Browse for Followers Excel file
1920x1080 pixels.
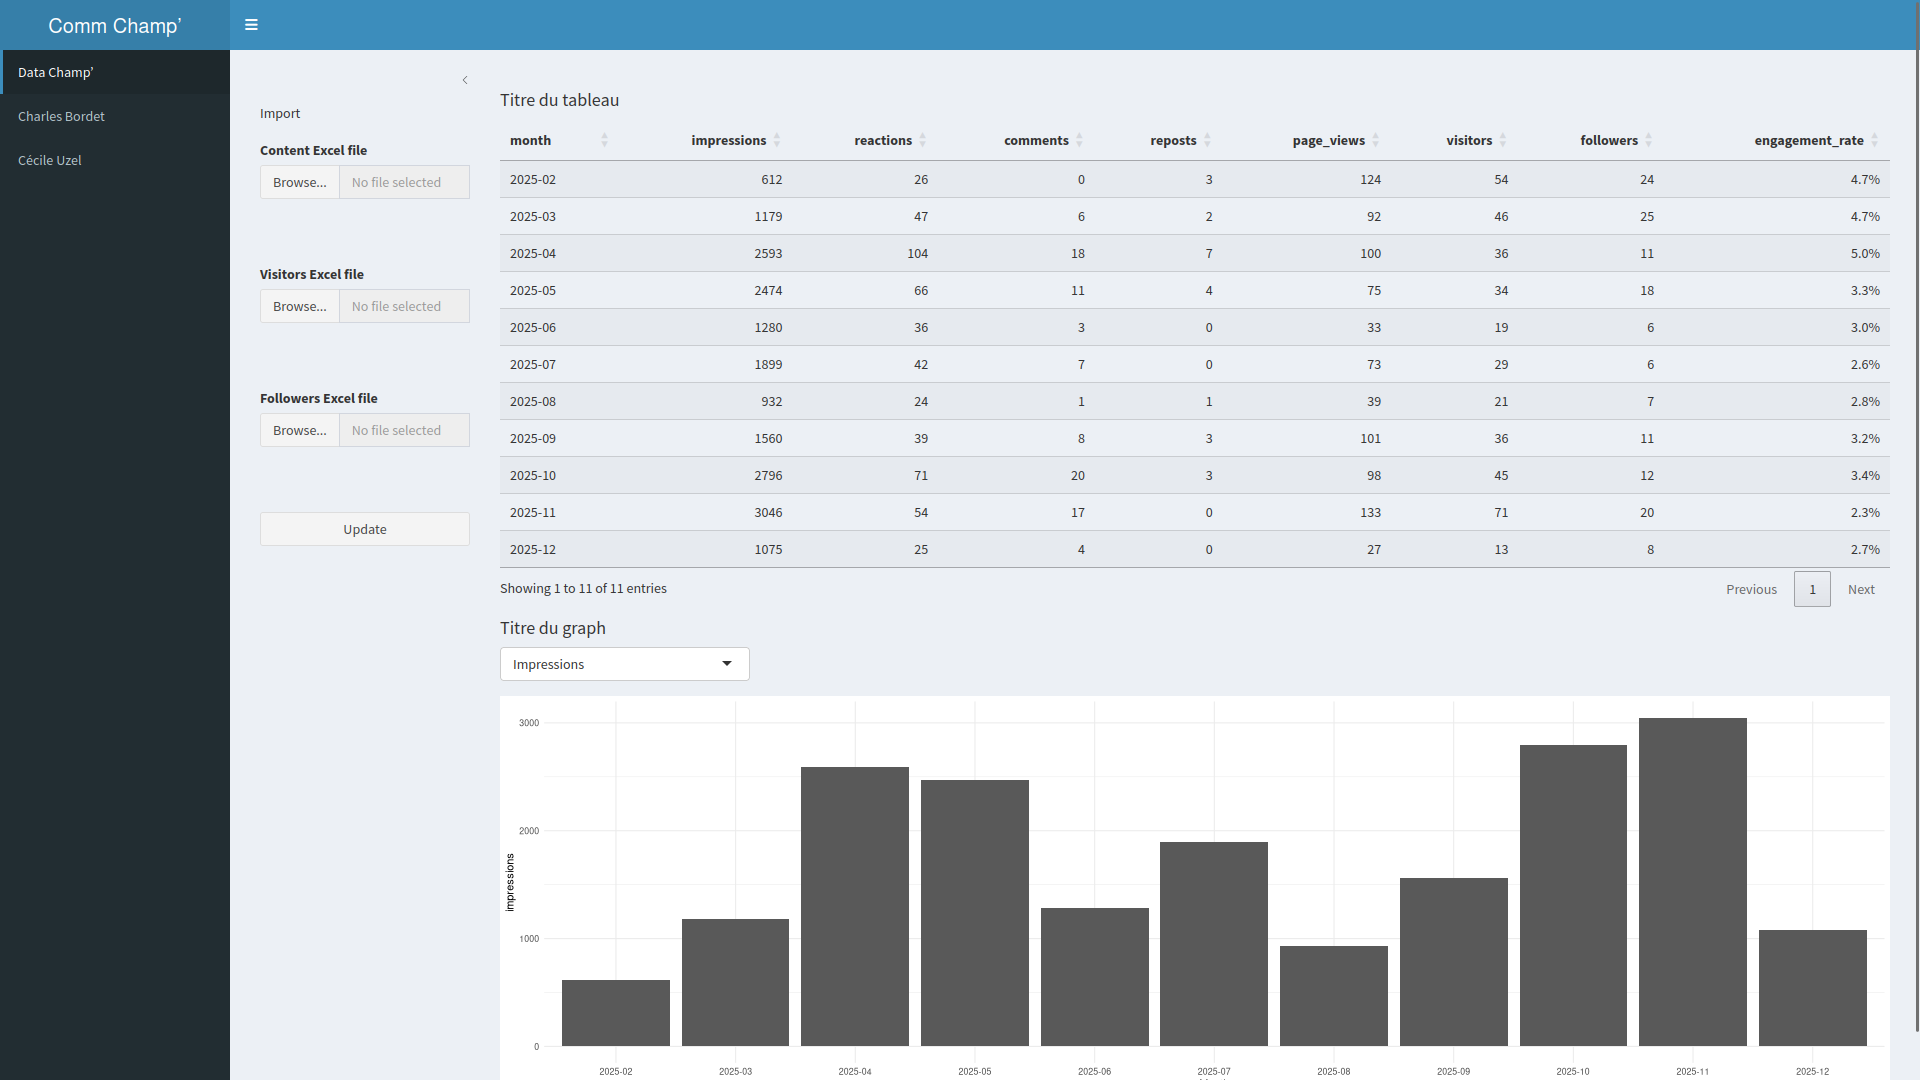[x=300, y=430]
